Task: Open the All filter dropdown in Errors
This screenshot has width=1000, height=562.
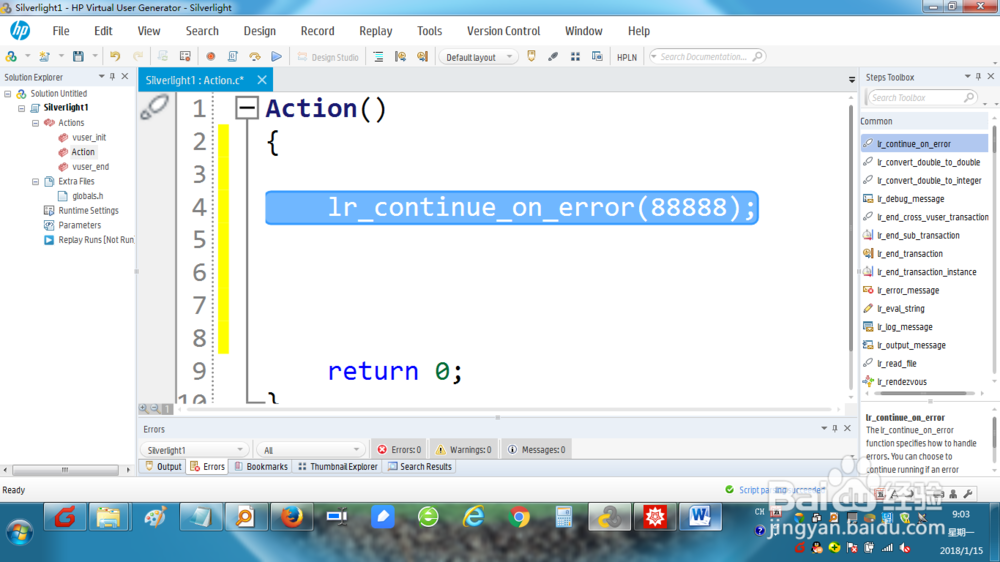Action: (309, 450)
